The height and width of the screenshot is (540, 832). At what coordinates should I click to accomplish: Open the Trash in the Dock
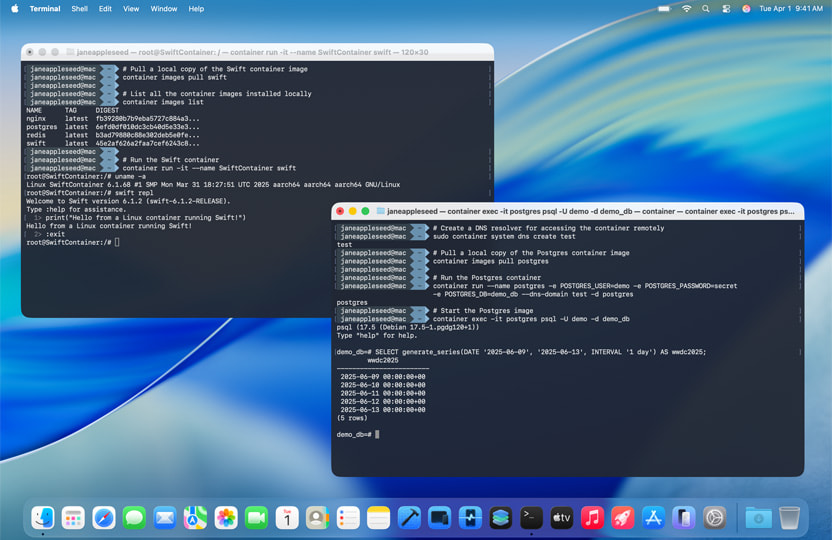(789, 517)
